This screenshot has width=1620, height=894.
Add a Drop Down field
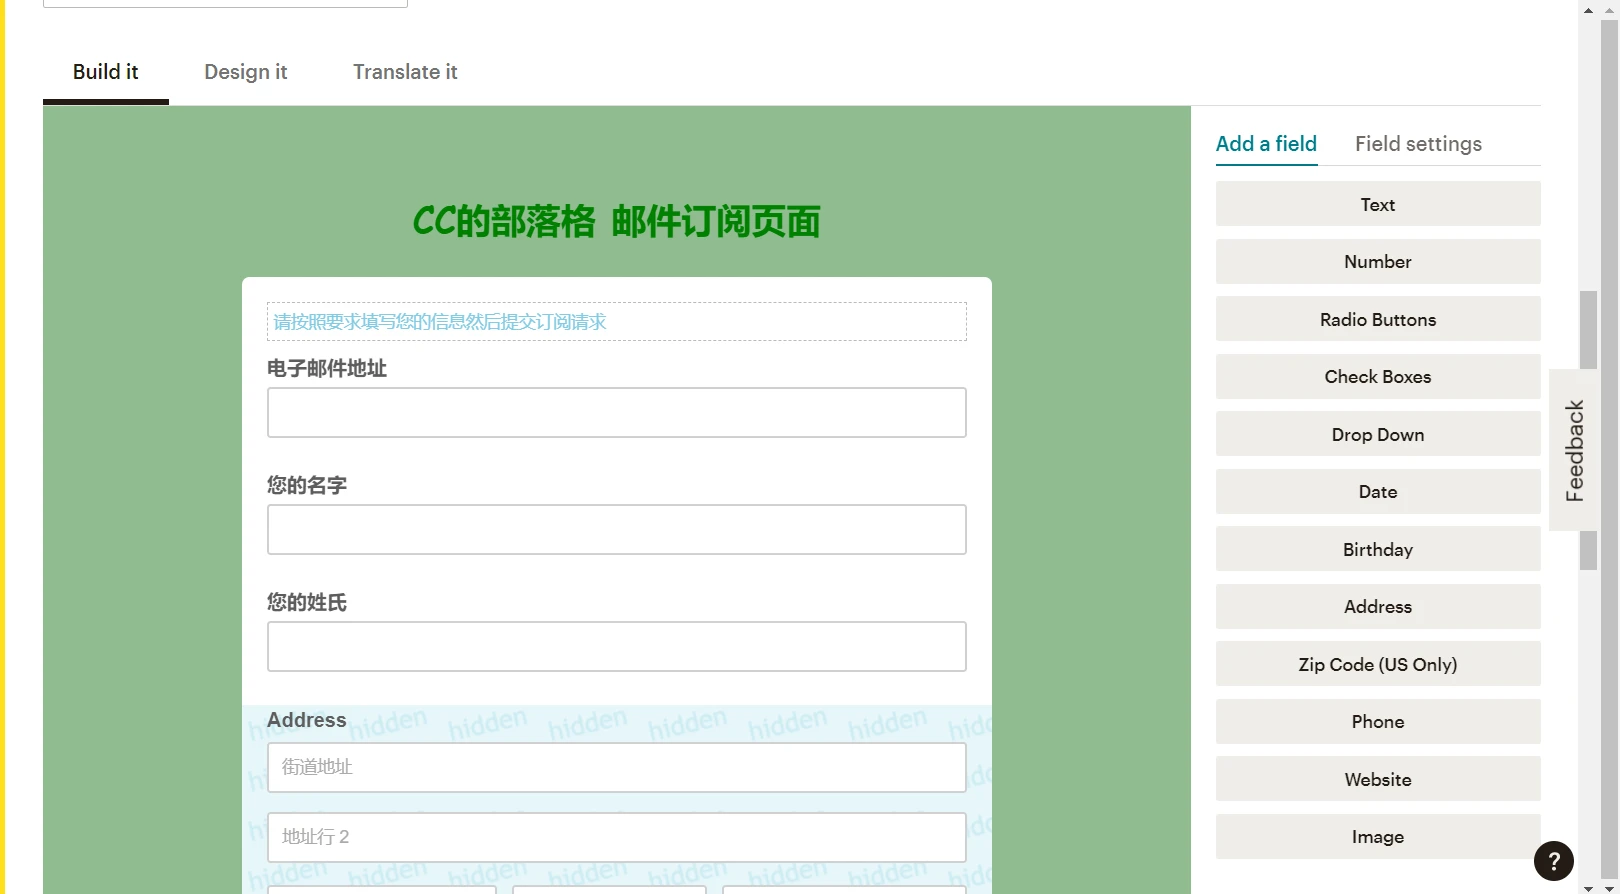[x=1378, y=434]
